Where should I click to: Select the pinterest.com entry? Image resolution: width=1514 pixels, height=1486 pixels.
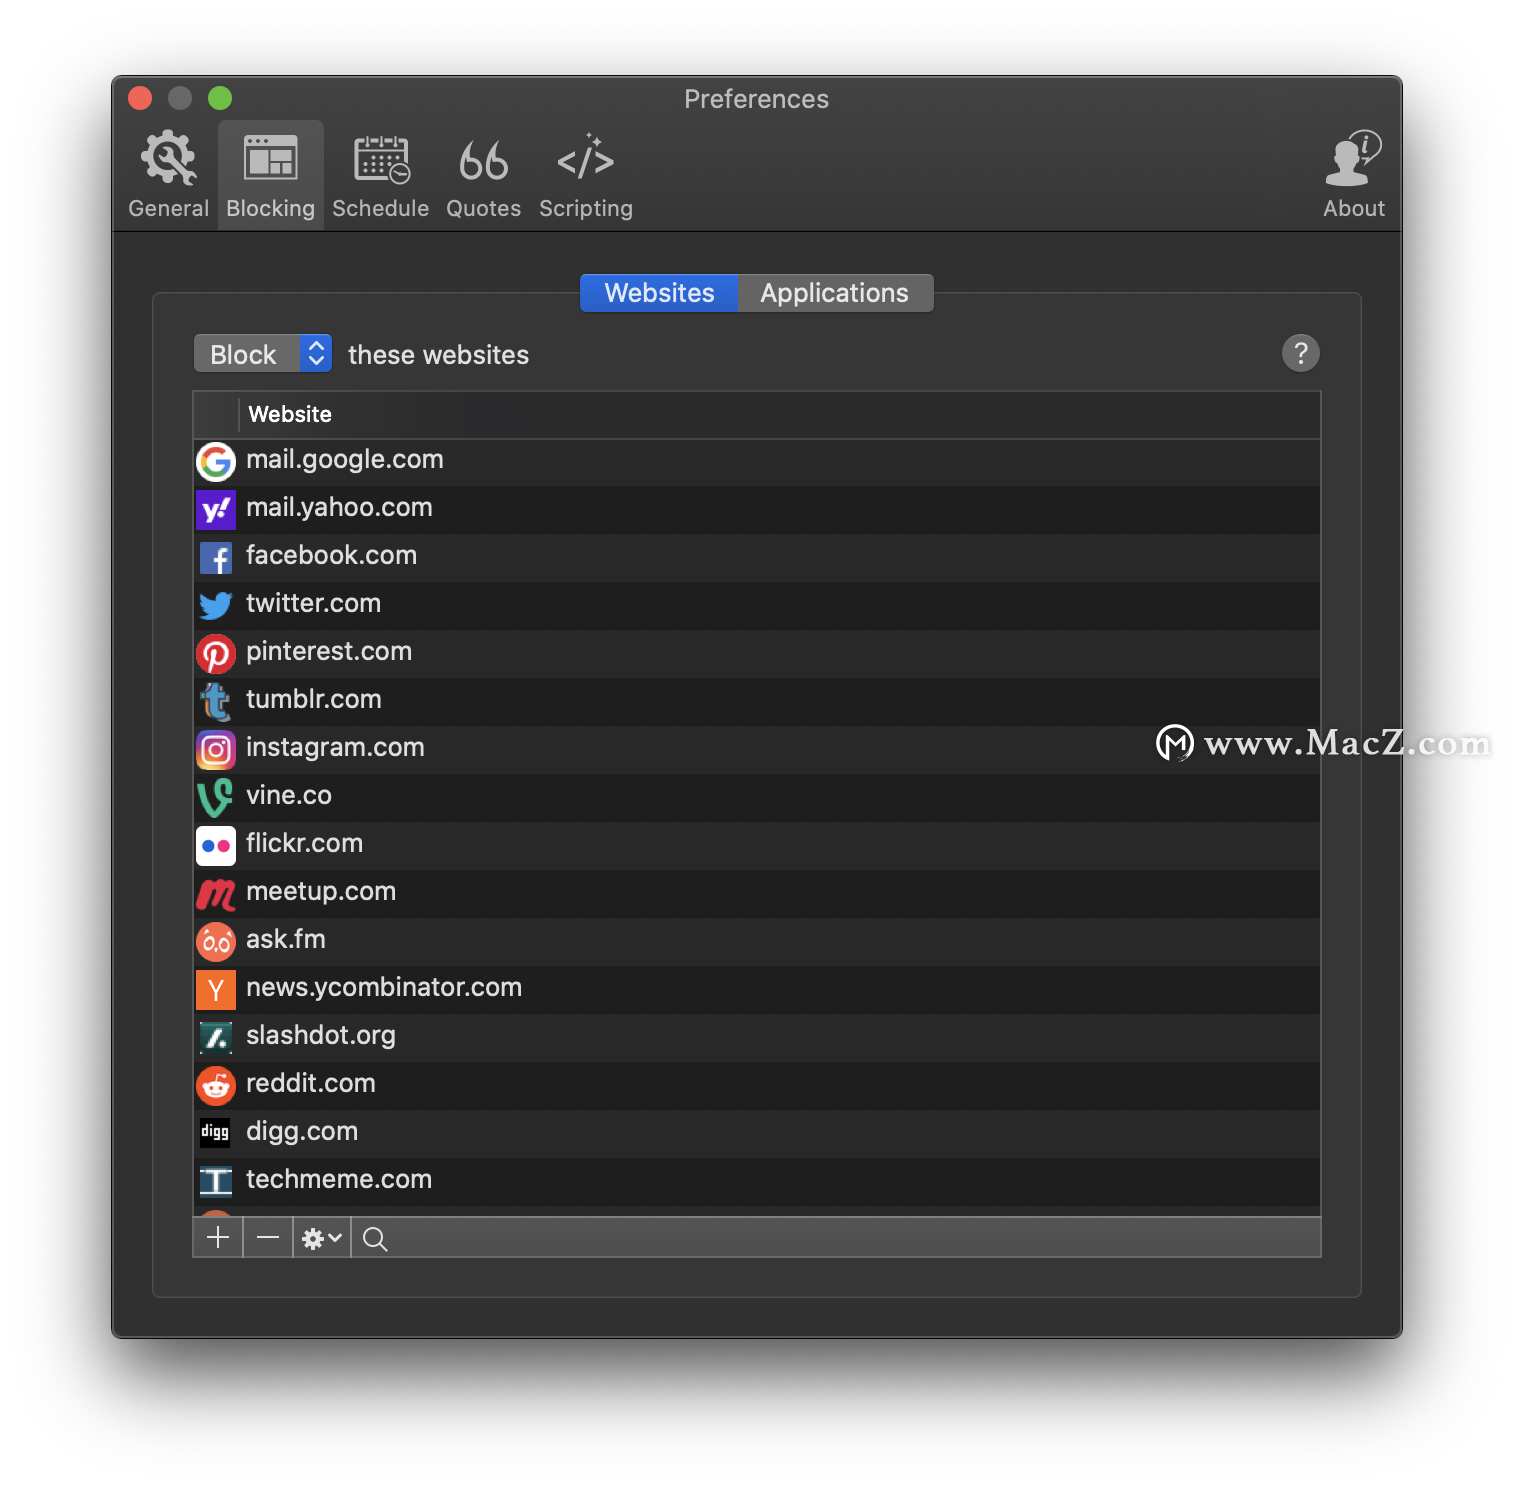coord(757,653)
